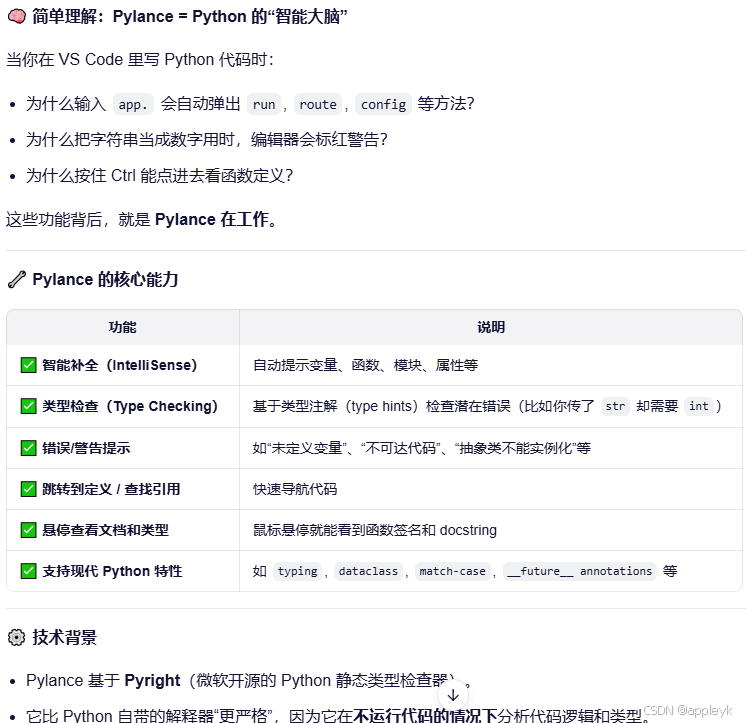Click the 智能补全 (IntelliSense) cell text
Image resolution: width=746 pixels, height=723 pixels.
119,365
